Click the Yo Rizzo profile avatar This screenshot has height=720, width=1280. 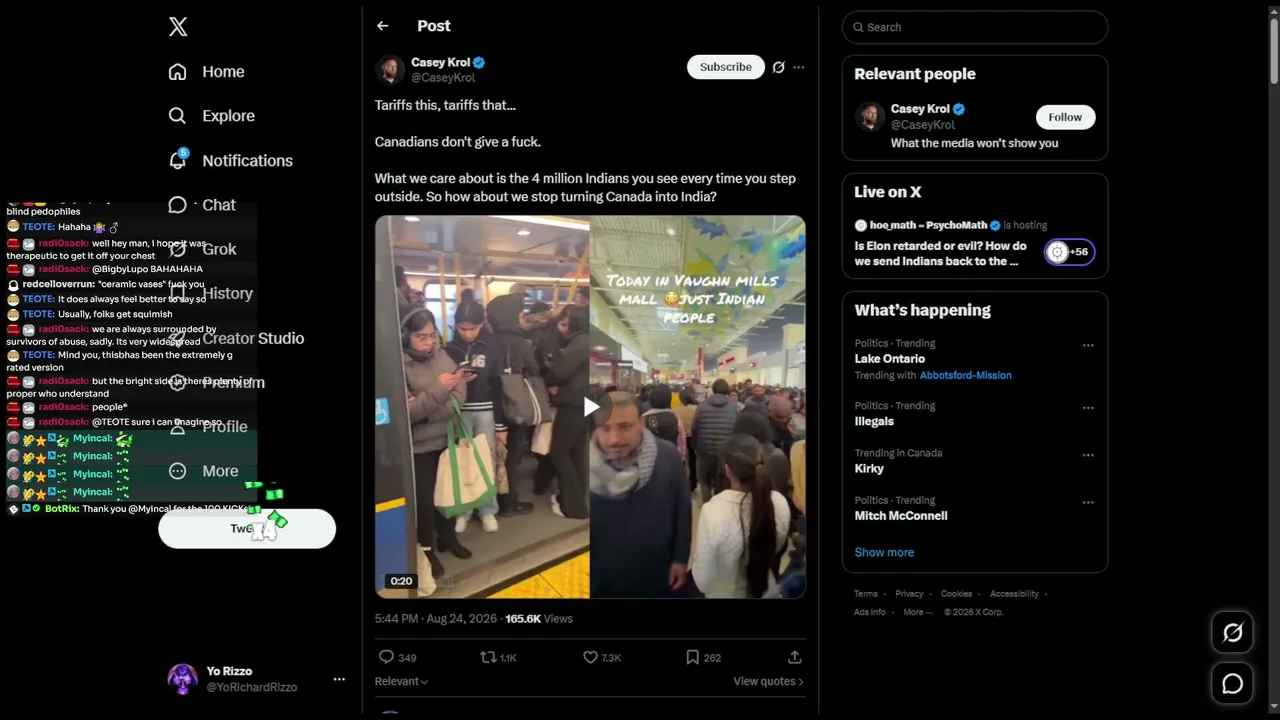click(x=182, y=679)
